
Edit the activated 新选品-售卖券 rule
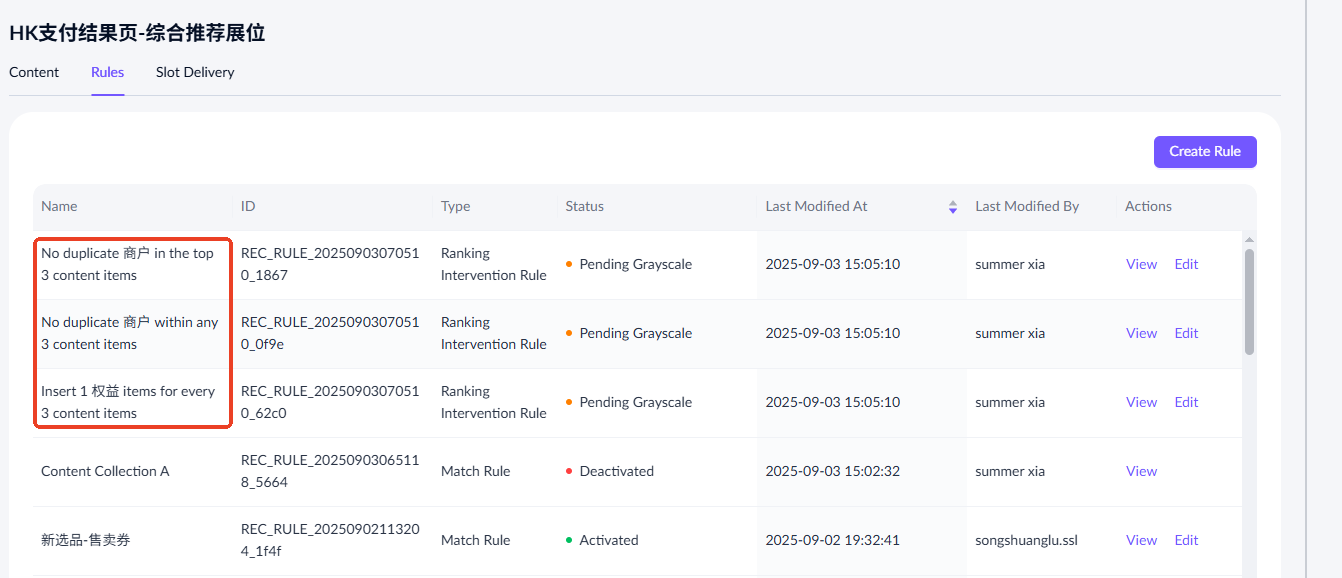[x=1186, y=540]
